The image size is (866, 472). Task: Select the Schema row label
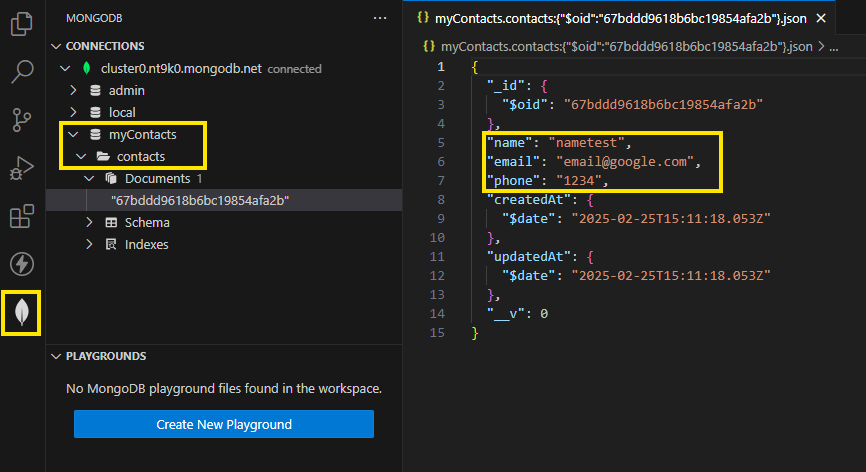147,222
